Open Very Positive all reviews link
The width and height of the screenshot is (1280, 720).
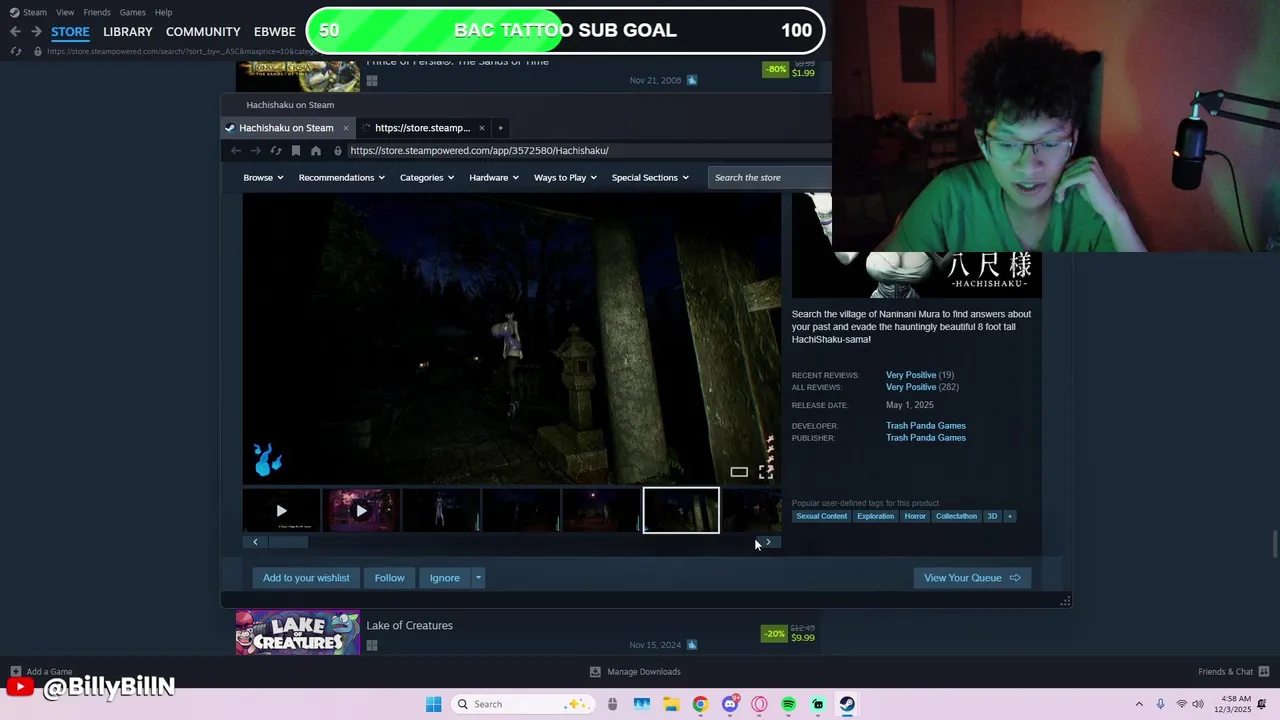[x=911, y=387]
